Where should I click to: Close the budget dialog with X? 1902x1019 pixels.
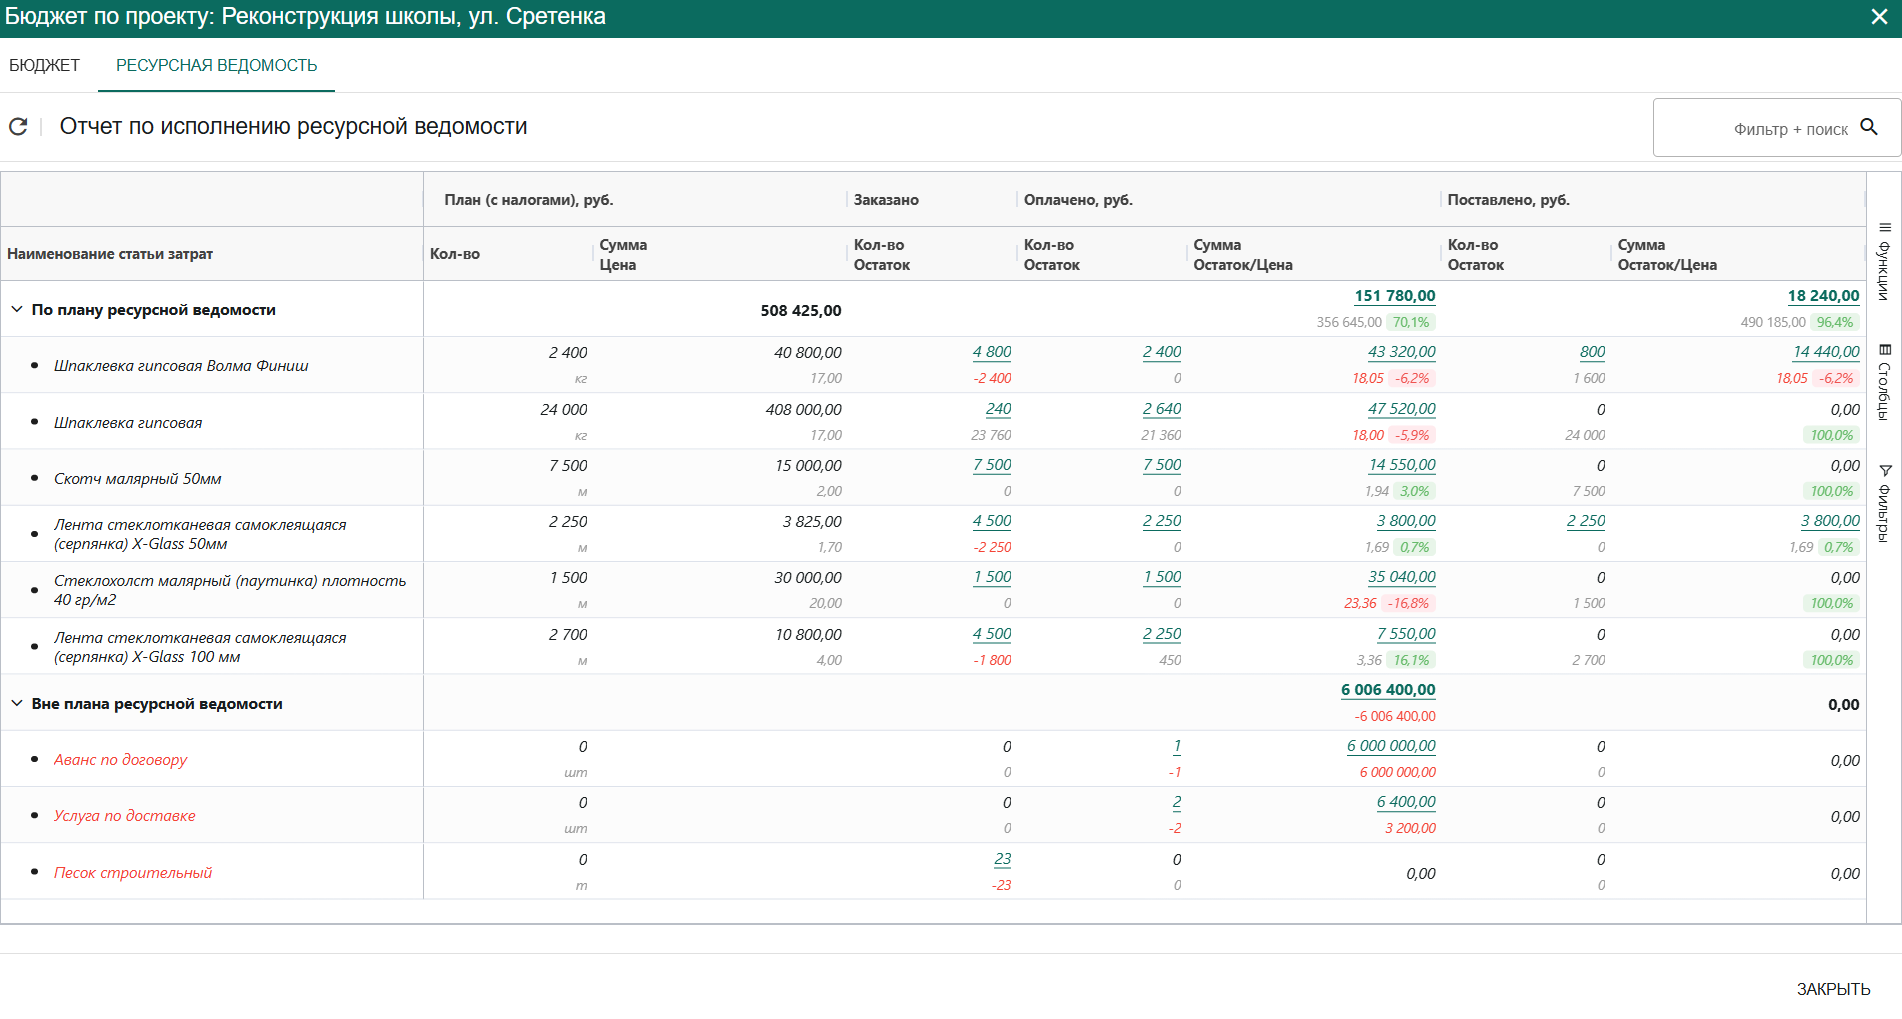(x=1879, y=17)
